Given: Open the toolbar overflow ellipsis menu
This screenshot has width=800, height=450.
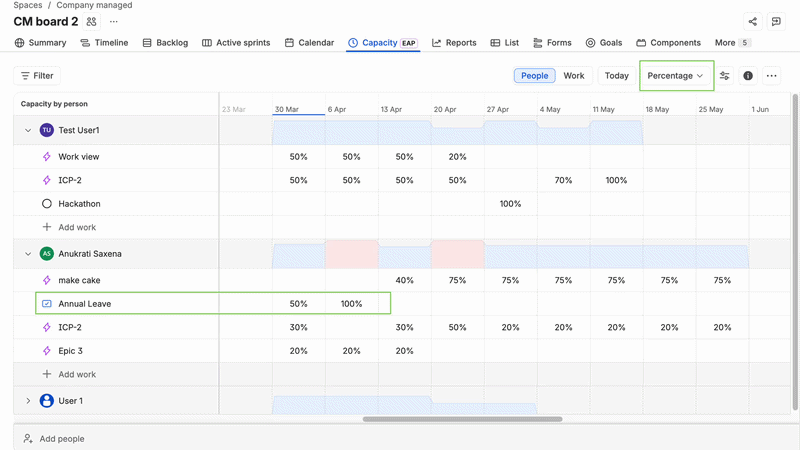Looking at the screenshot, I should pos(771,76).
